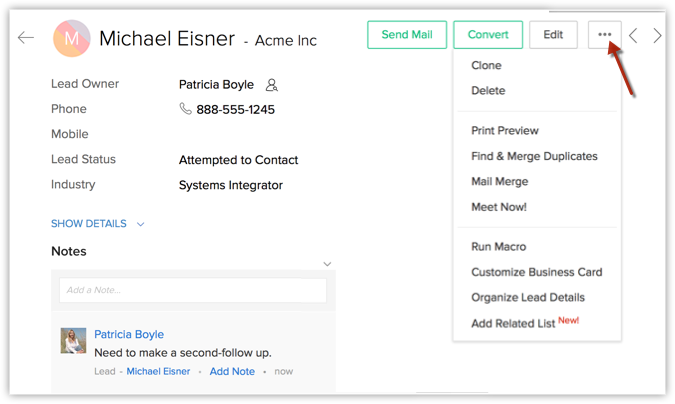Click Patricia Boyle's note photo thumbnail
This screenshot has width=675, height=404.
click(73, 341)
